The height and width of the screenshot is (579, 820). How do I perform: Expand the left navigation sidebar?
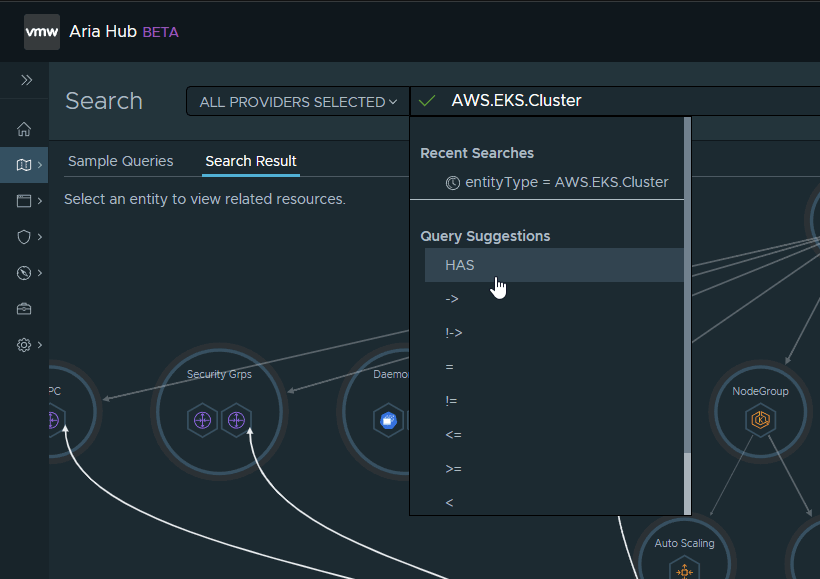pyautogui.click(x=26, y=80)
